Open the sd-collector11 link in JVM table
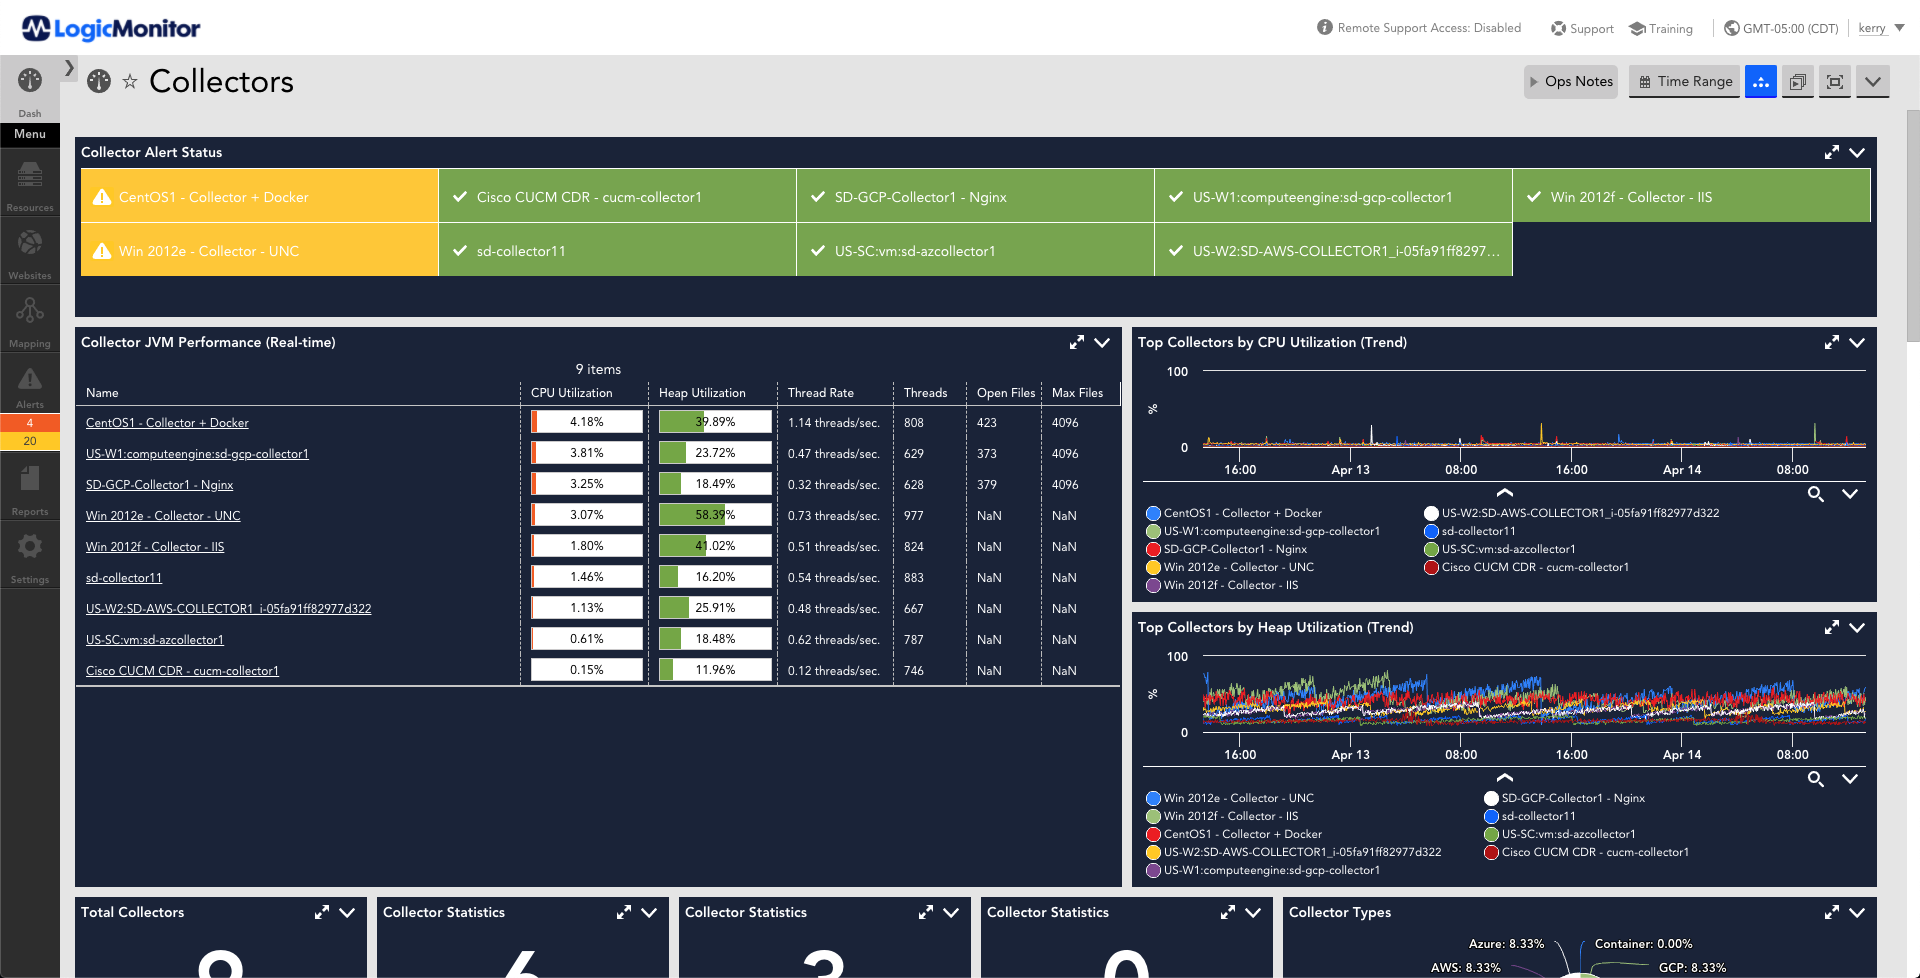 click(x=124, y=578)
